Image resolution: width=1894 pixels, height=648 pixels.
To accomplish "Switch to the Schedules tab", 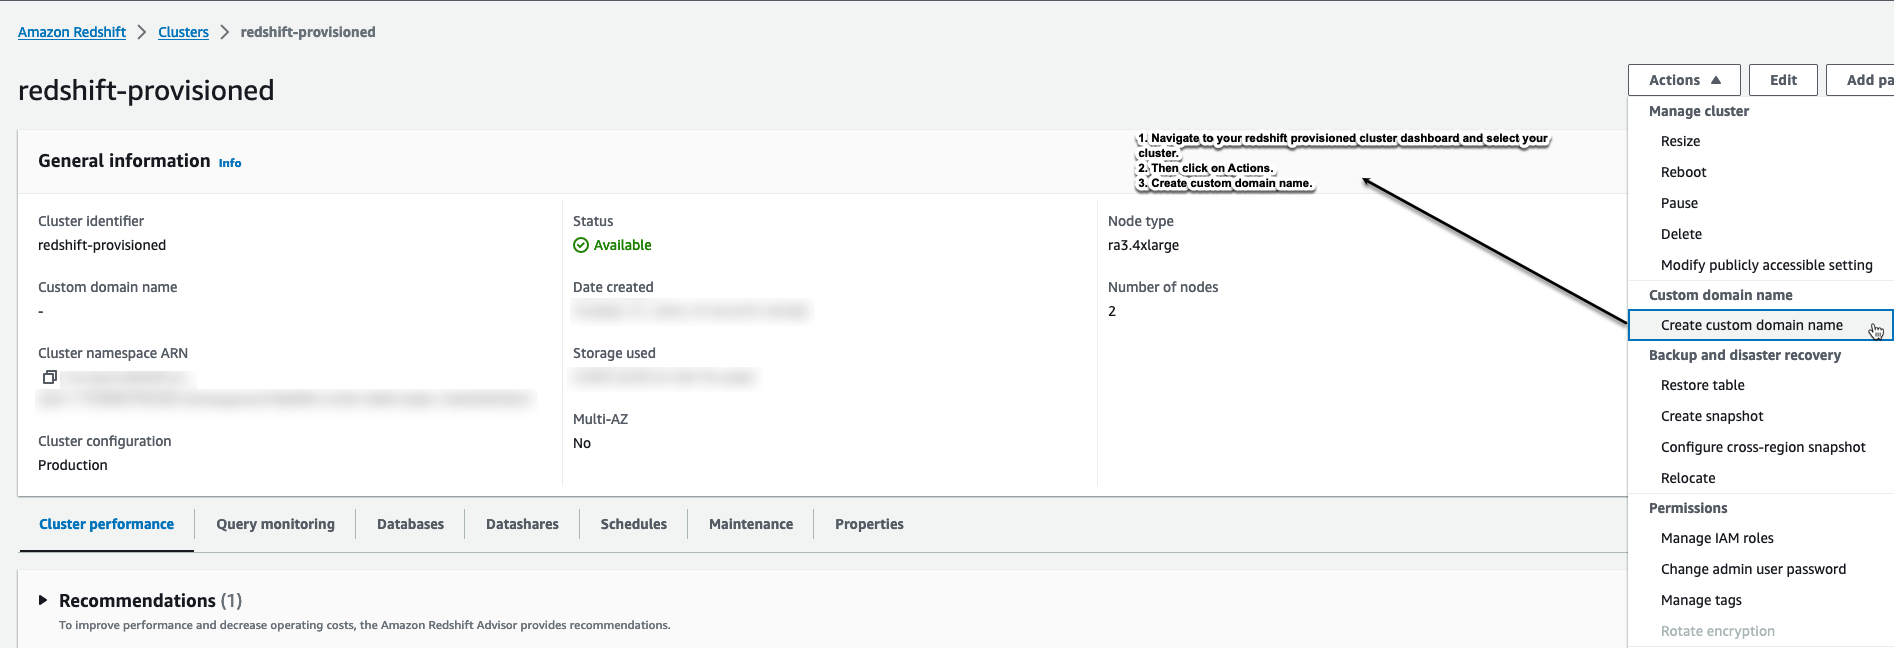I will [x=633, y=524].
